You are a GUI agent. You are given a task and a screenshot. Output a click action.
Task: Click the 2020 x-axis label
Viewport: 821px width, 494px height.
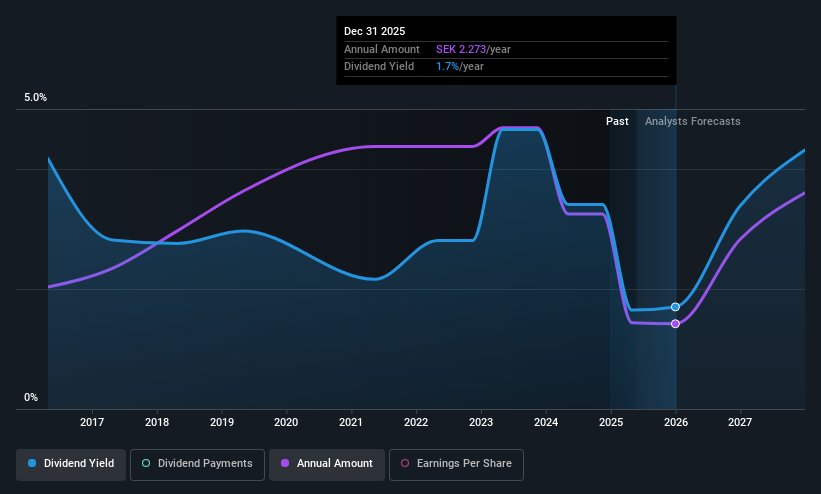286,422
